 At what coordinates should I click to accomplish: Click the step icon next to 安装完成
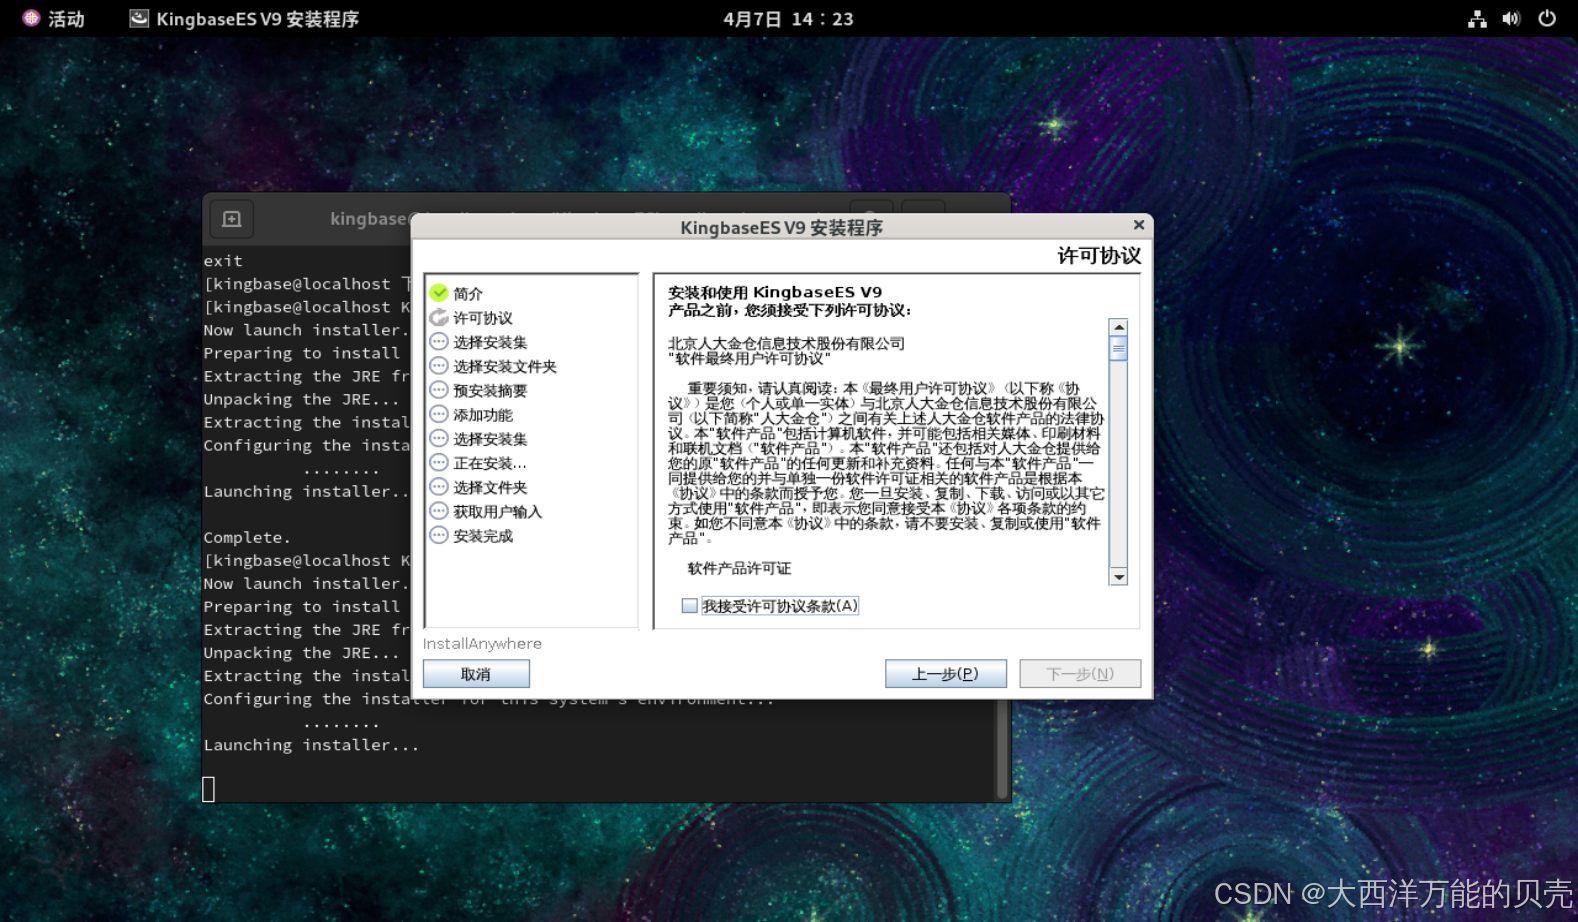(x=439, y=535)
